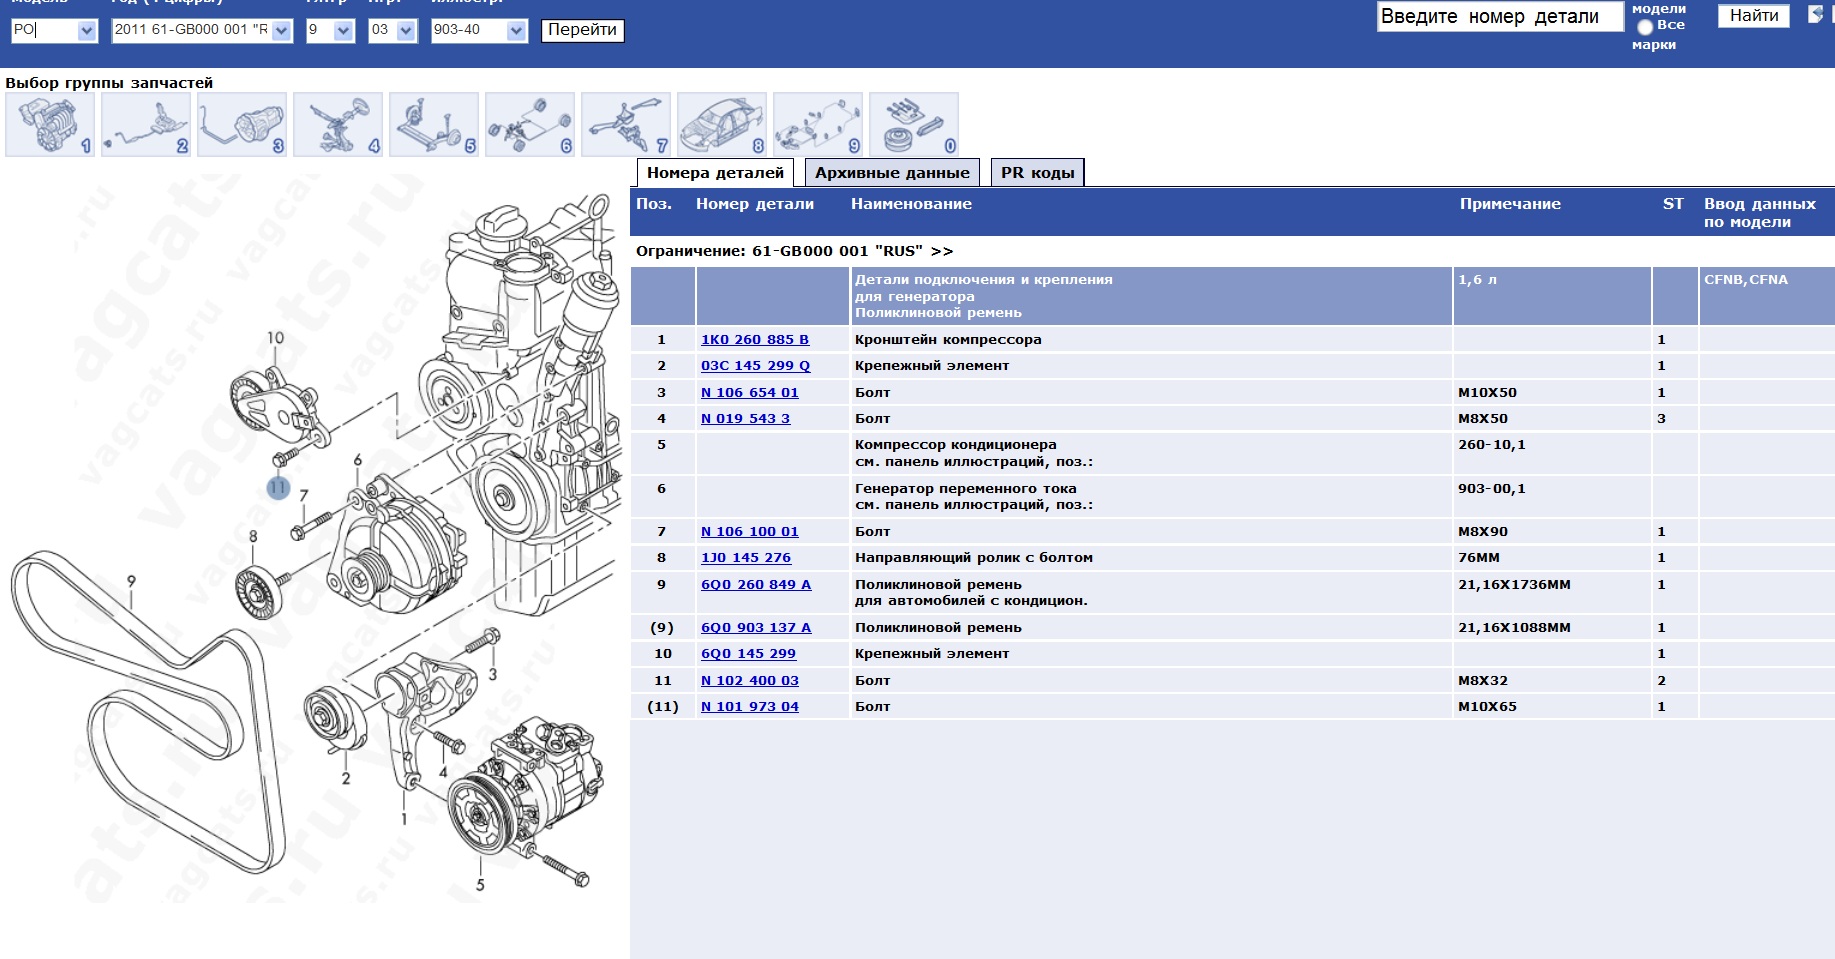
Task: Click the "Наименование" column header
Action: (911, 204)
